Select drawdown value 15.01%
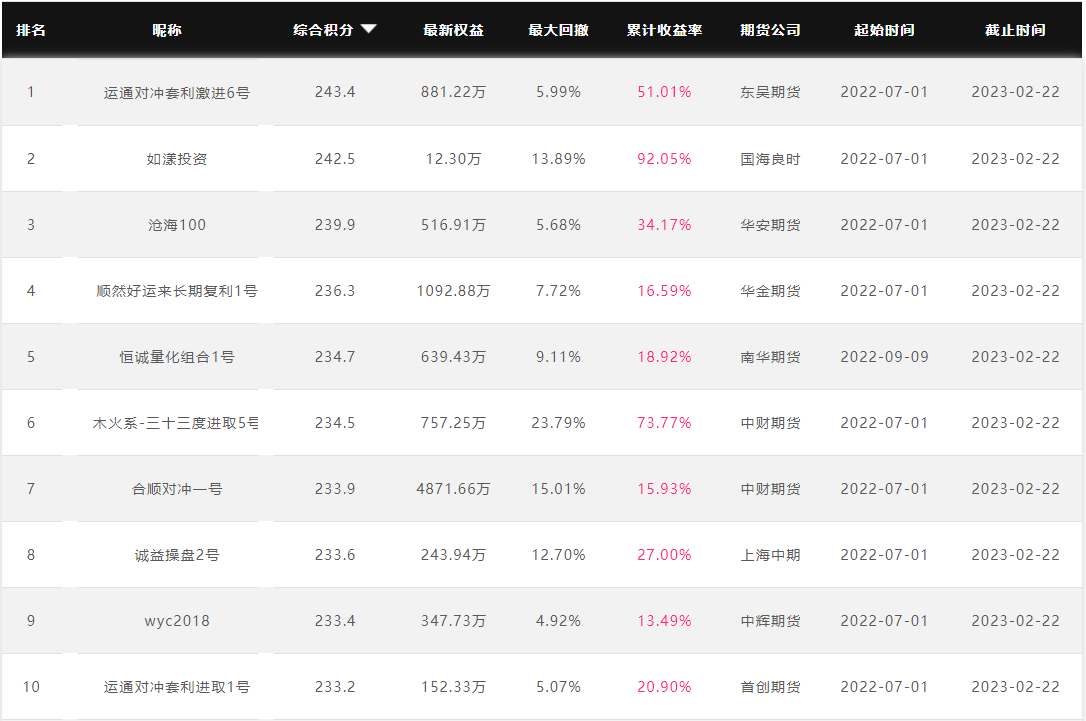Image resolution: width=1086 pixels, height=721 pixels. pos(558,489)
